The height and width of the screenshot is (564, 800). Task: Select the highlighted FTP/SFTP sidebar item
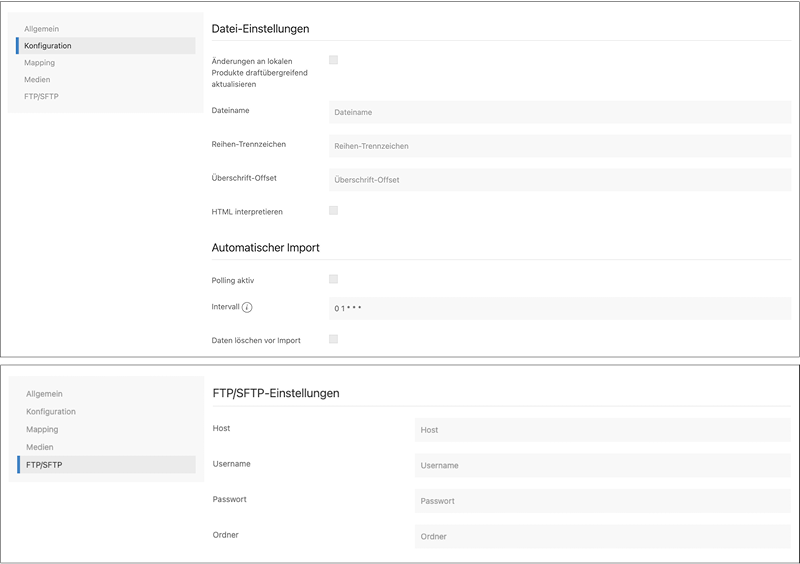44,465
